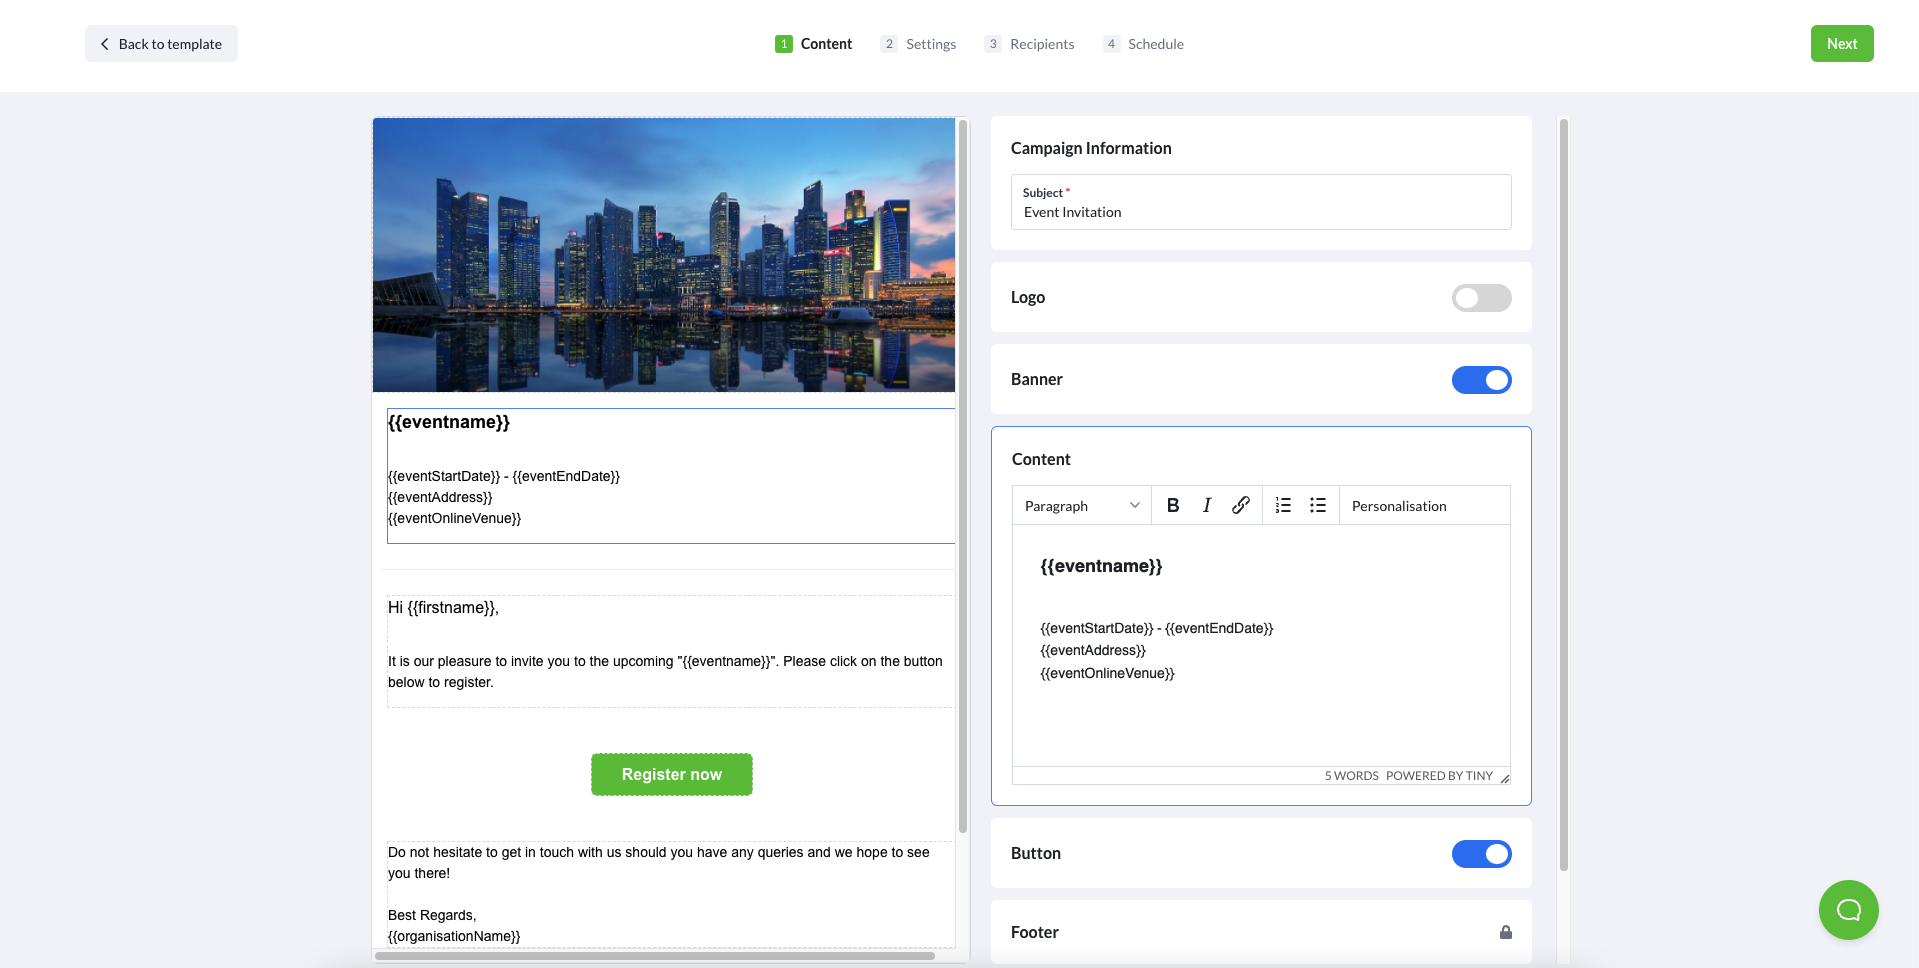1919x968 pixels.
Task: Open the Personalisation menu
Action: click(1399, 506)
